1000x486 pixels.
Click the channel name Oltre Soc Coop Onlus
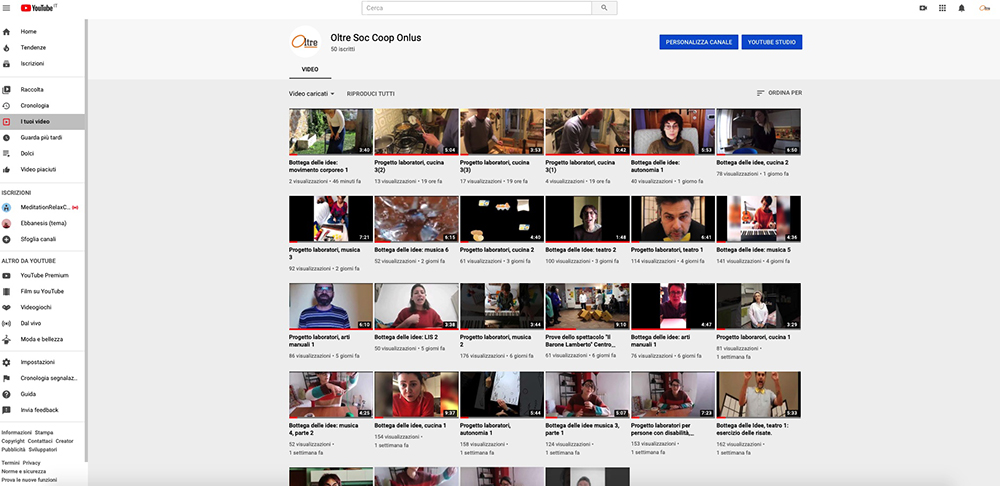click(376, 38)
